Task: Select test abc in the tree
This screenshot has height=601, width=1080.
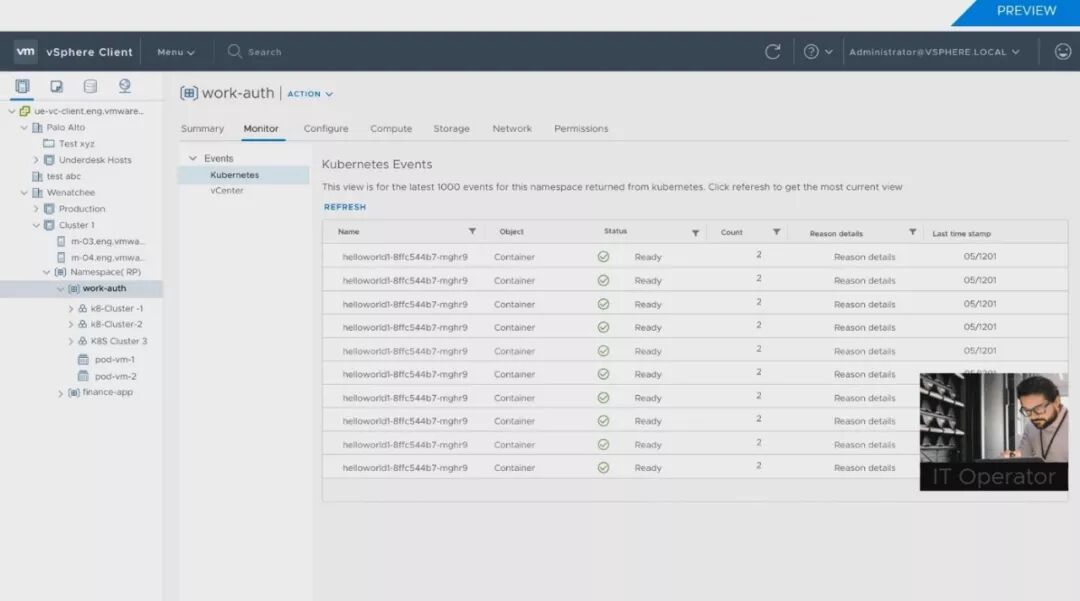Action: click(63, 176)
